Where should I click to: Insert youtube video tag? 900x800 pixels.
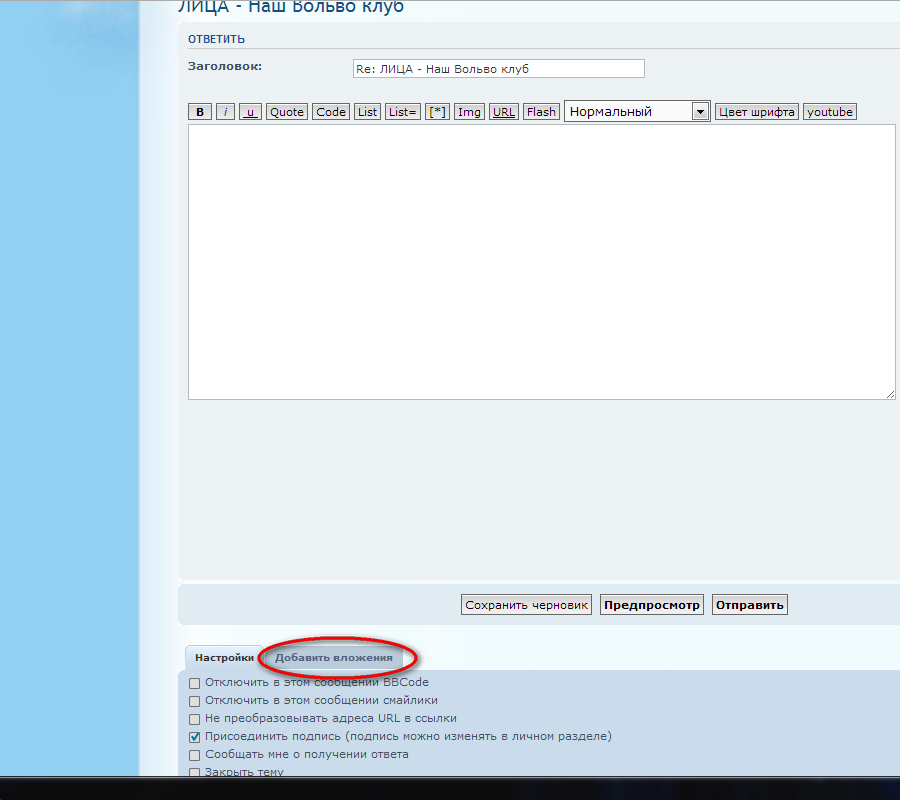(x=830, y=112)
